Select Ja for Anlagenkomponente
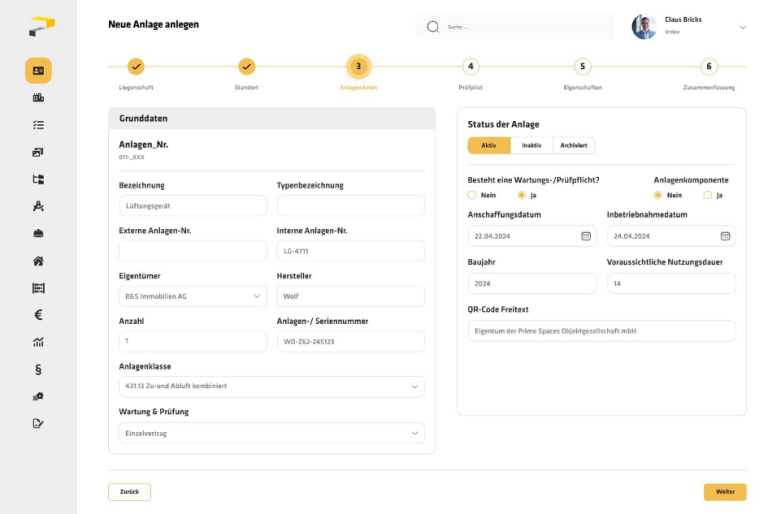Viewport: 768px width, 514px height. [x=707, y=195]
